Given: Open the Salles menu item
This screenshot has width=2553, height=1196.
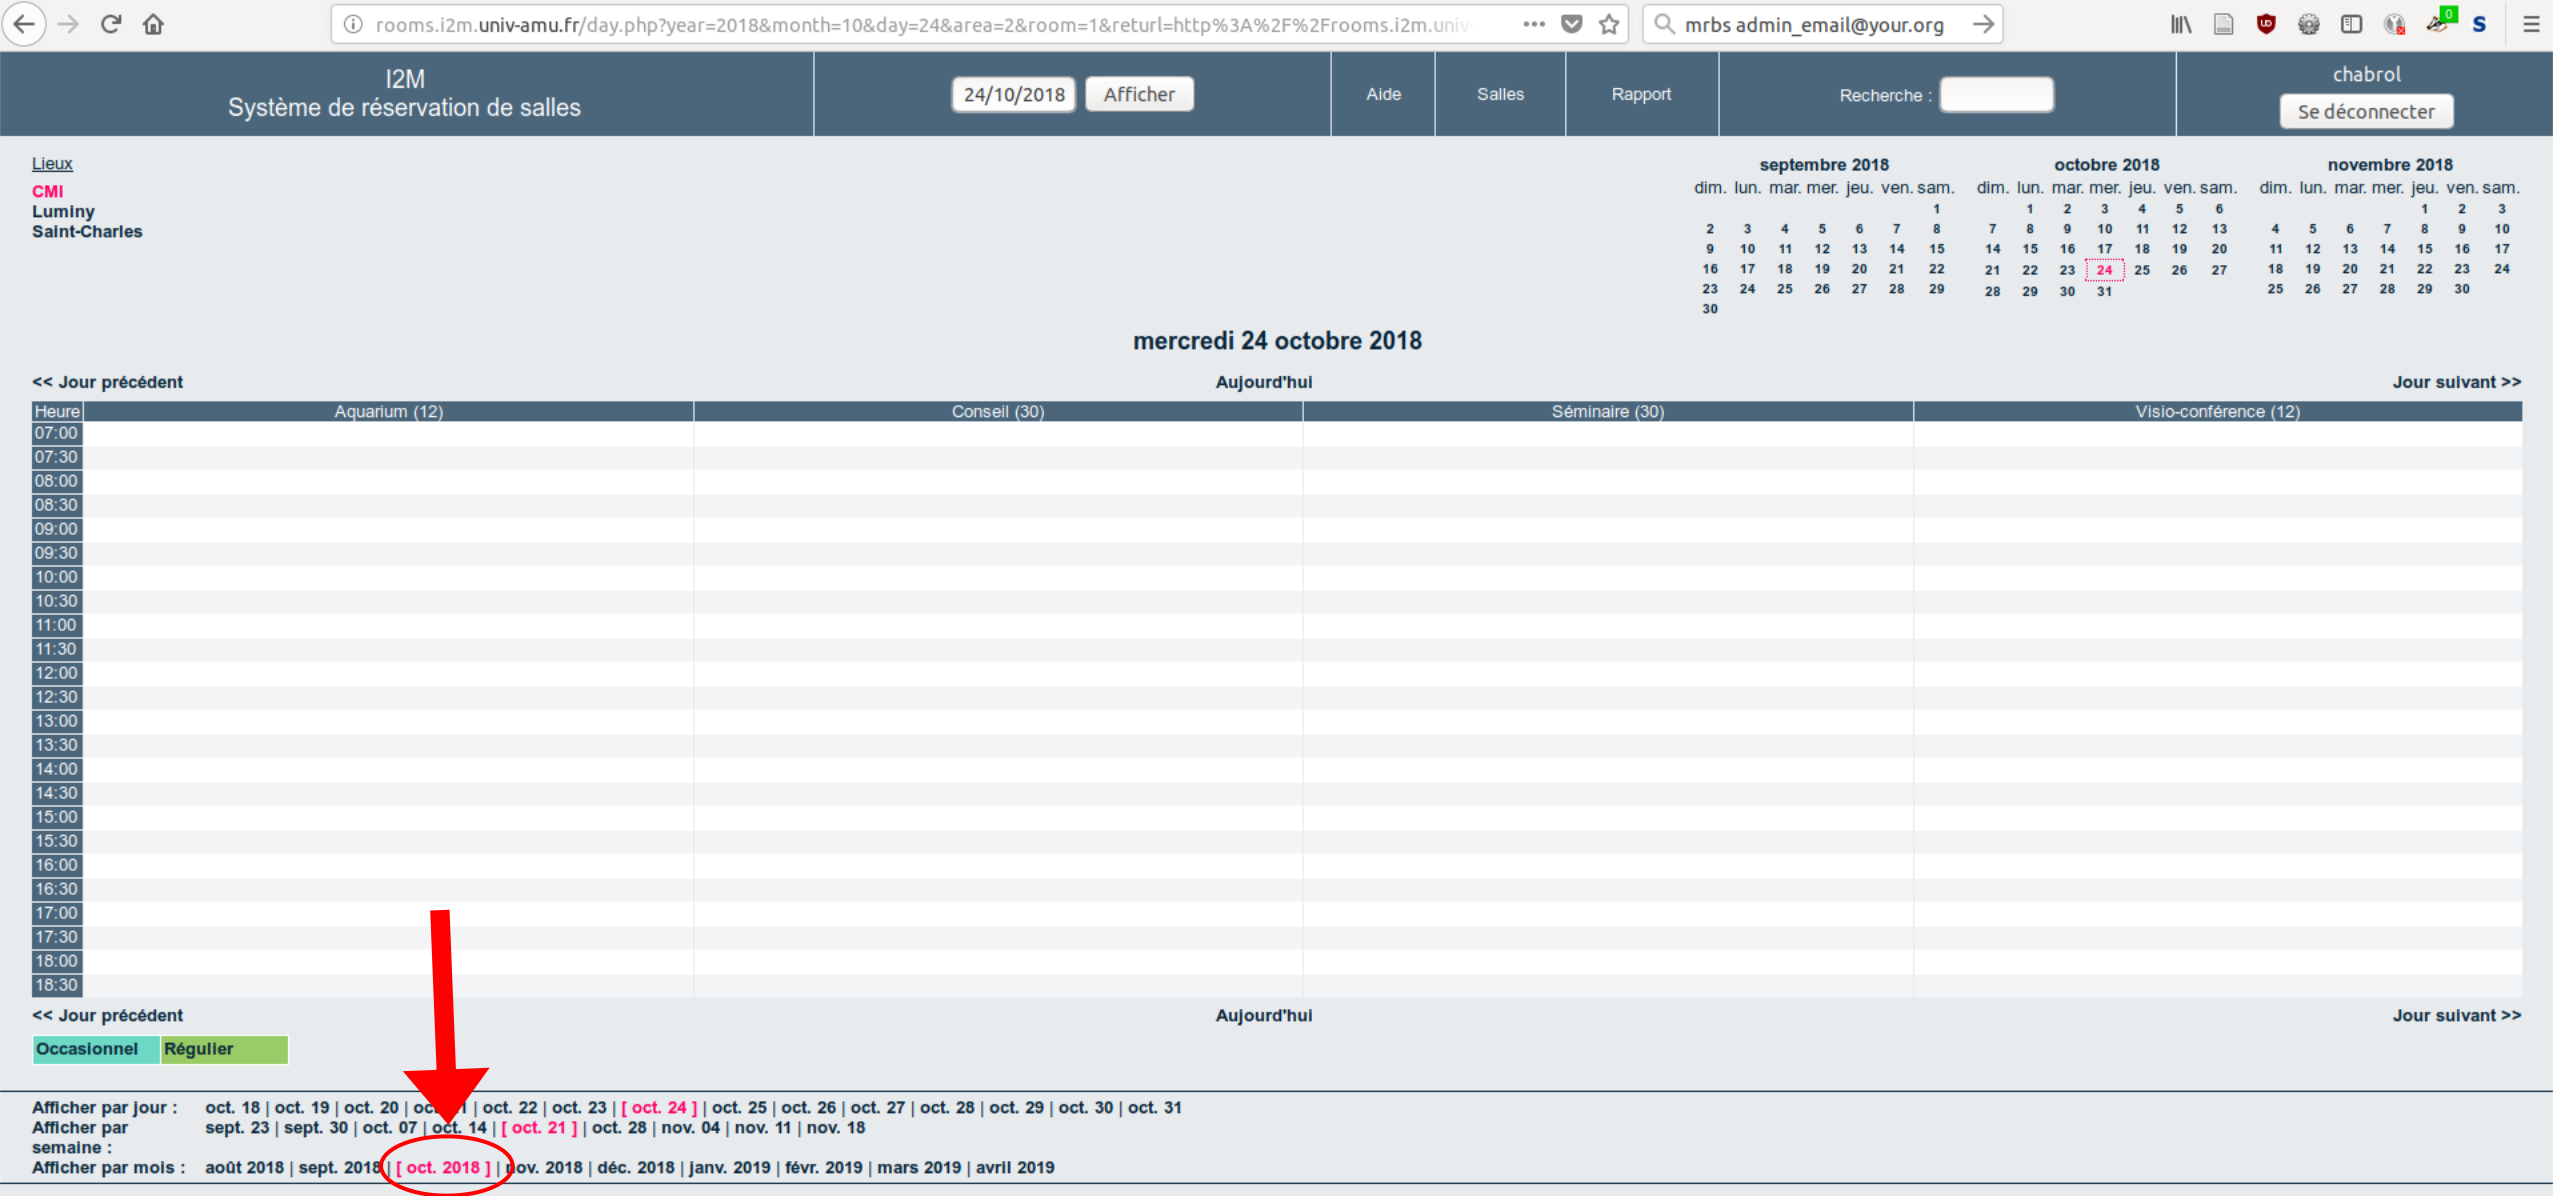Looking at the screenshot, I should point(1500,94).
